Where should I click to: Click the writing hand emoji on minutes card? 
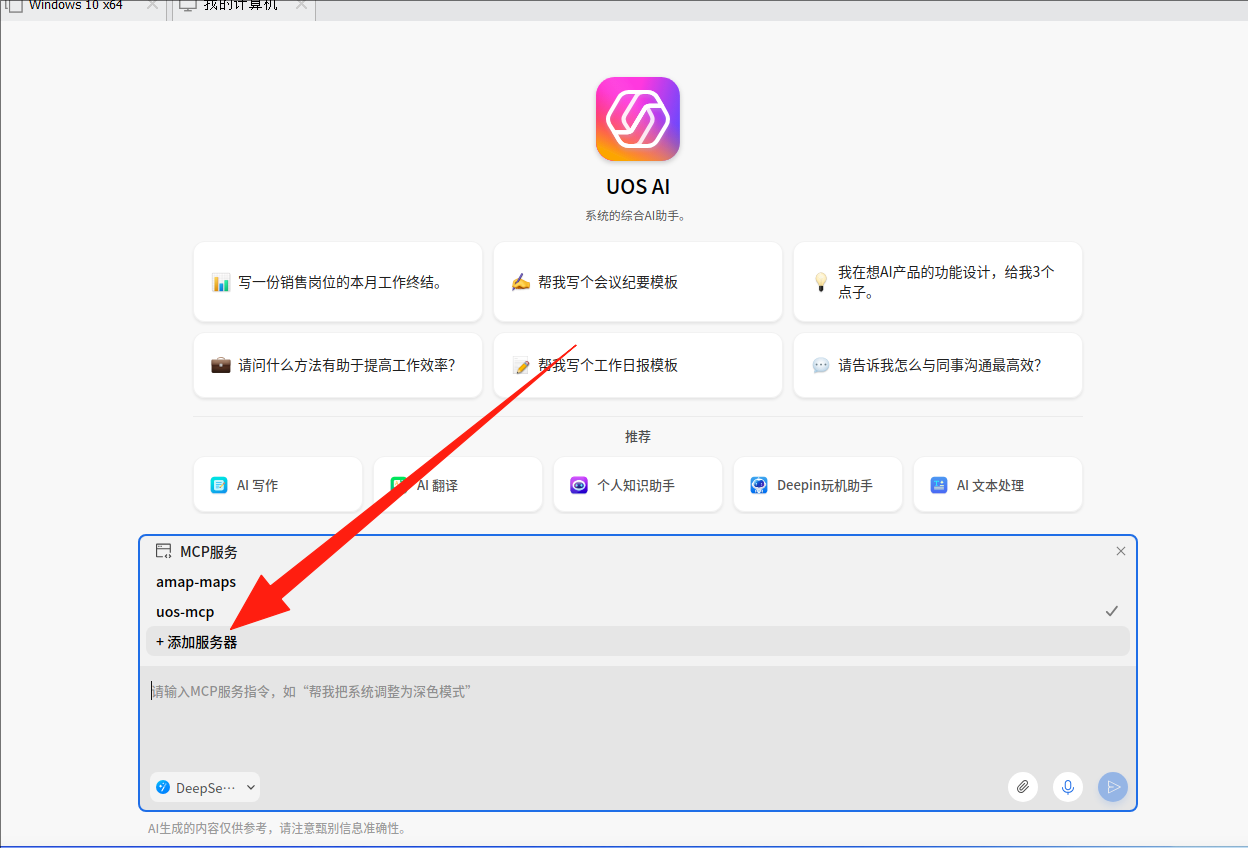tap(521, 282)
